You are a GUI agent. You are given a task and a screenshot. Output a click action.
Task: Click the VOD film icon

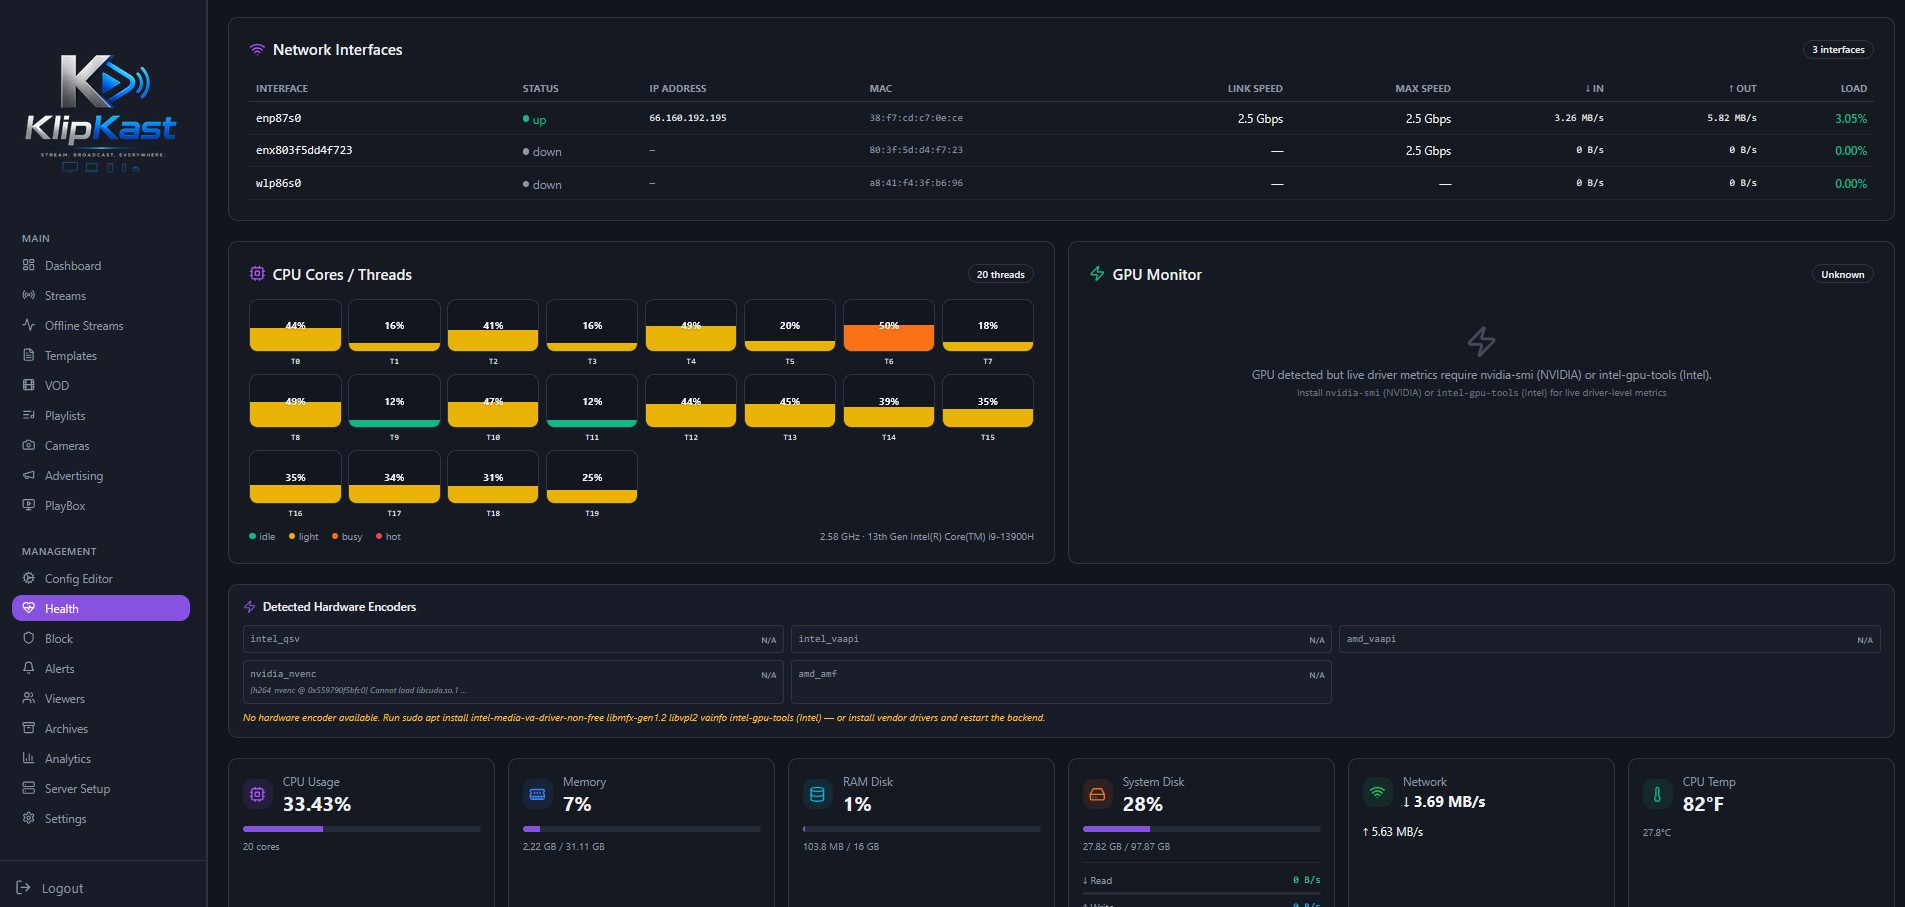[x=28, y=385]
